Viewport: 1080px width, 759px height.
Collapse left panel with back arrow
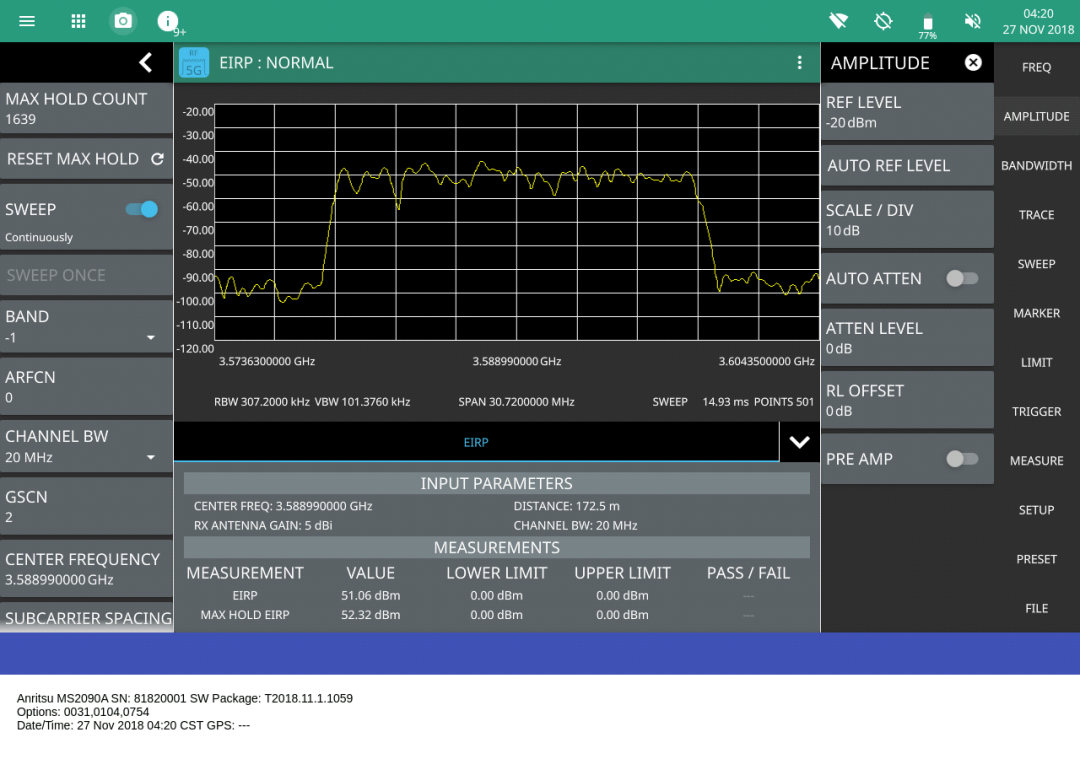click(145, 63)
